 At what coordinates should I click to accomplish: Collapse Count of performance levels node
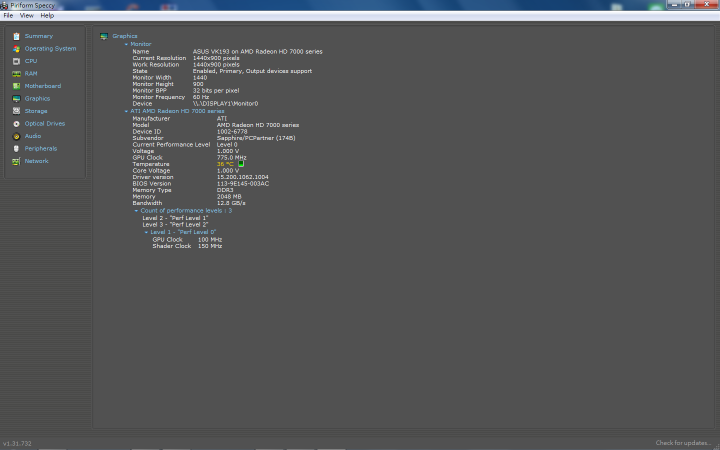point(136,211)
